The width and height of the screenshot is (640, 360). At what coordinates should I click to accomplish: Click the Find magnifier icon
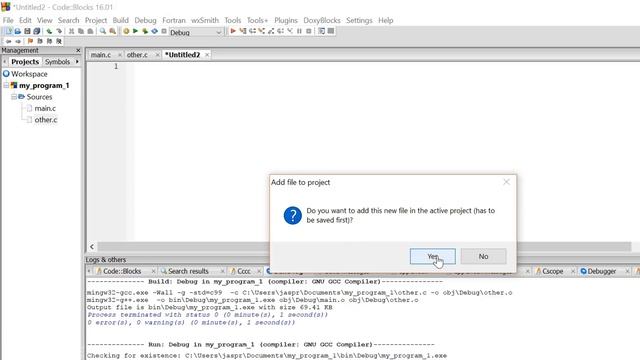pos(103,31)
